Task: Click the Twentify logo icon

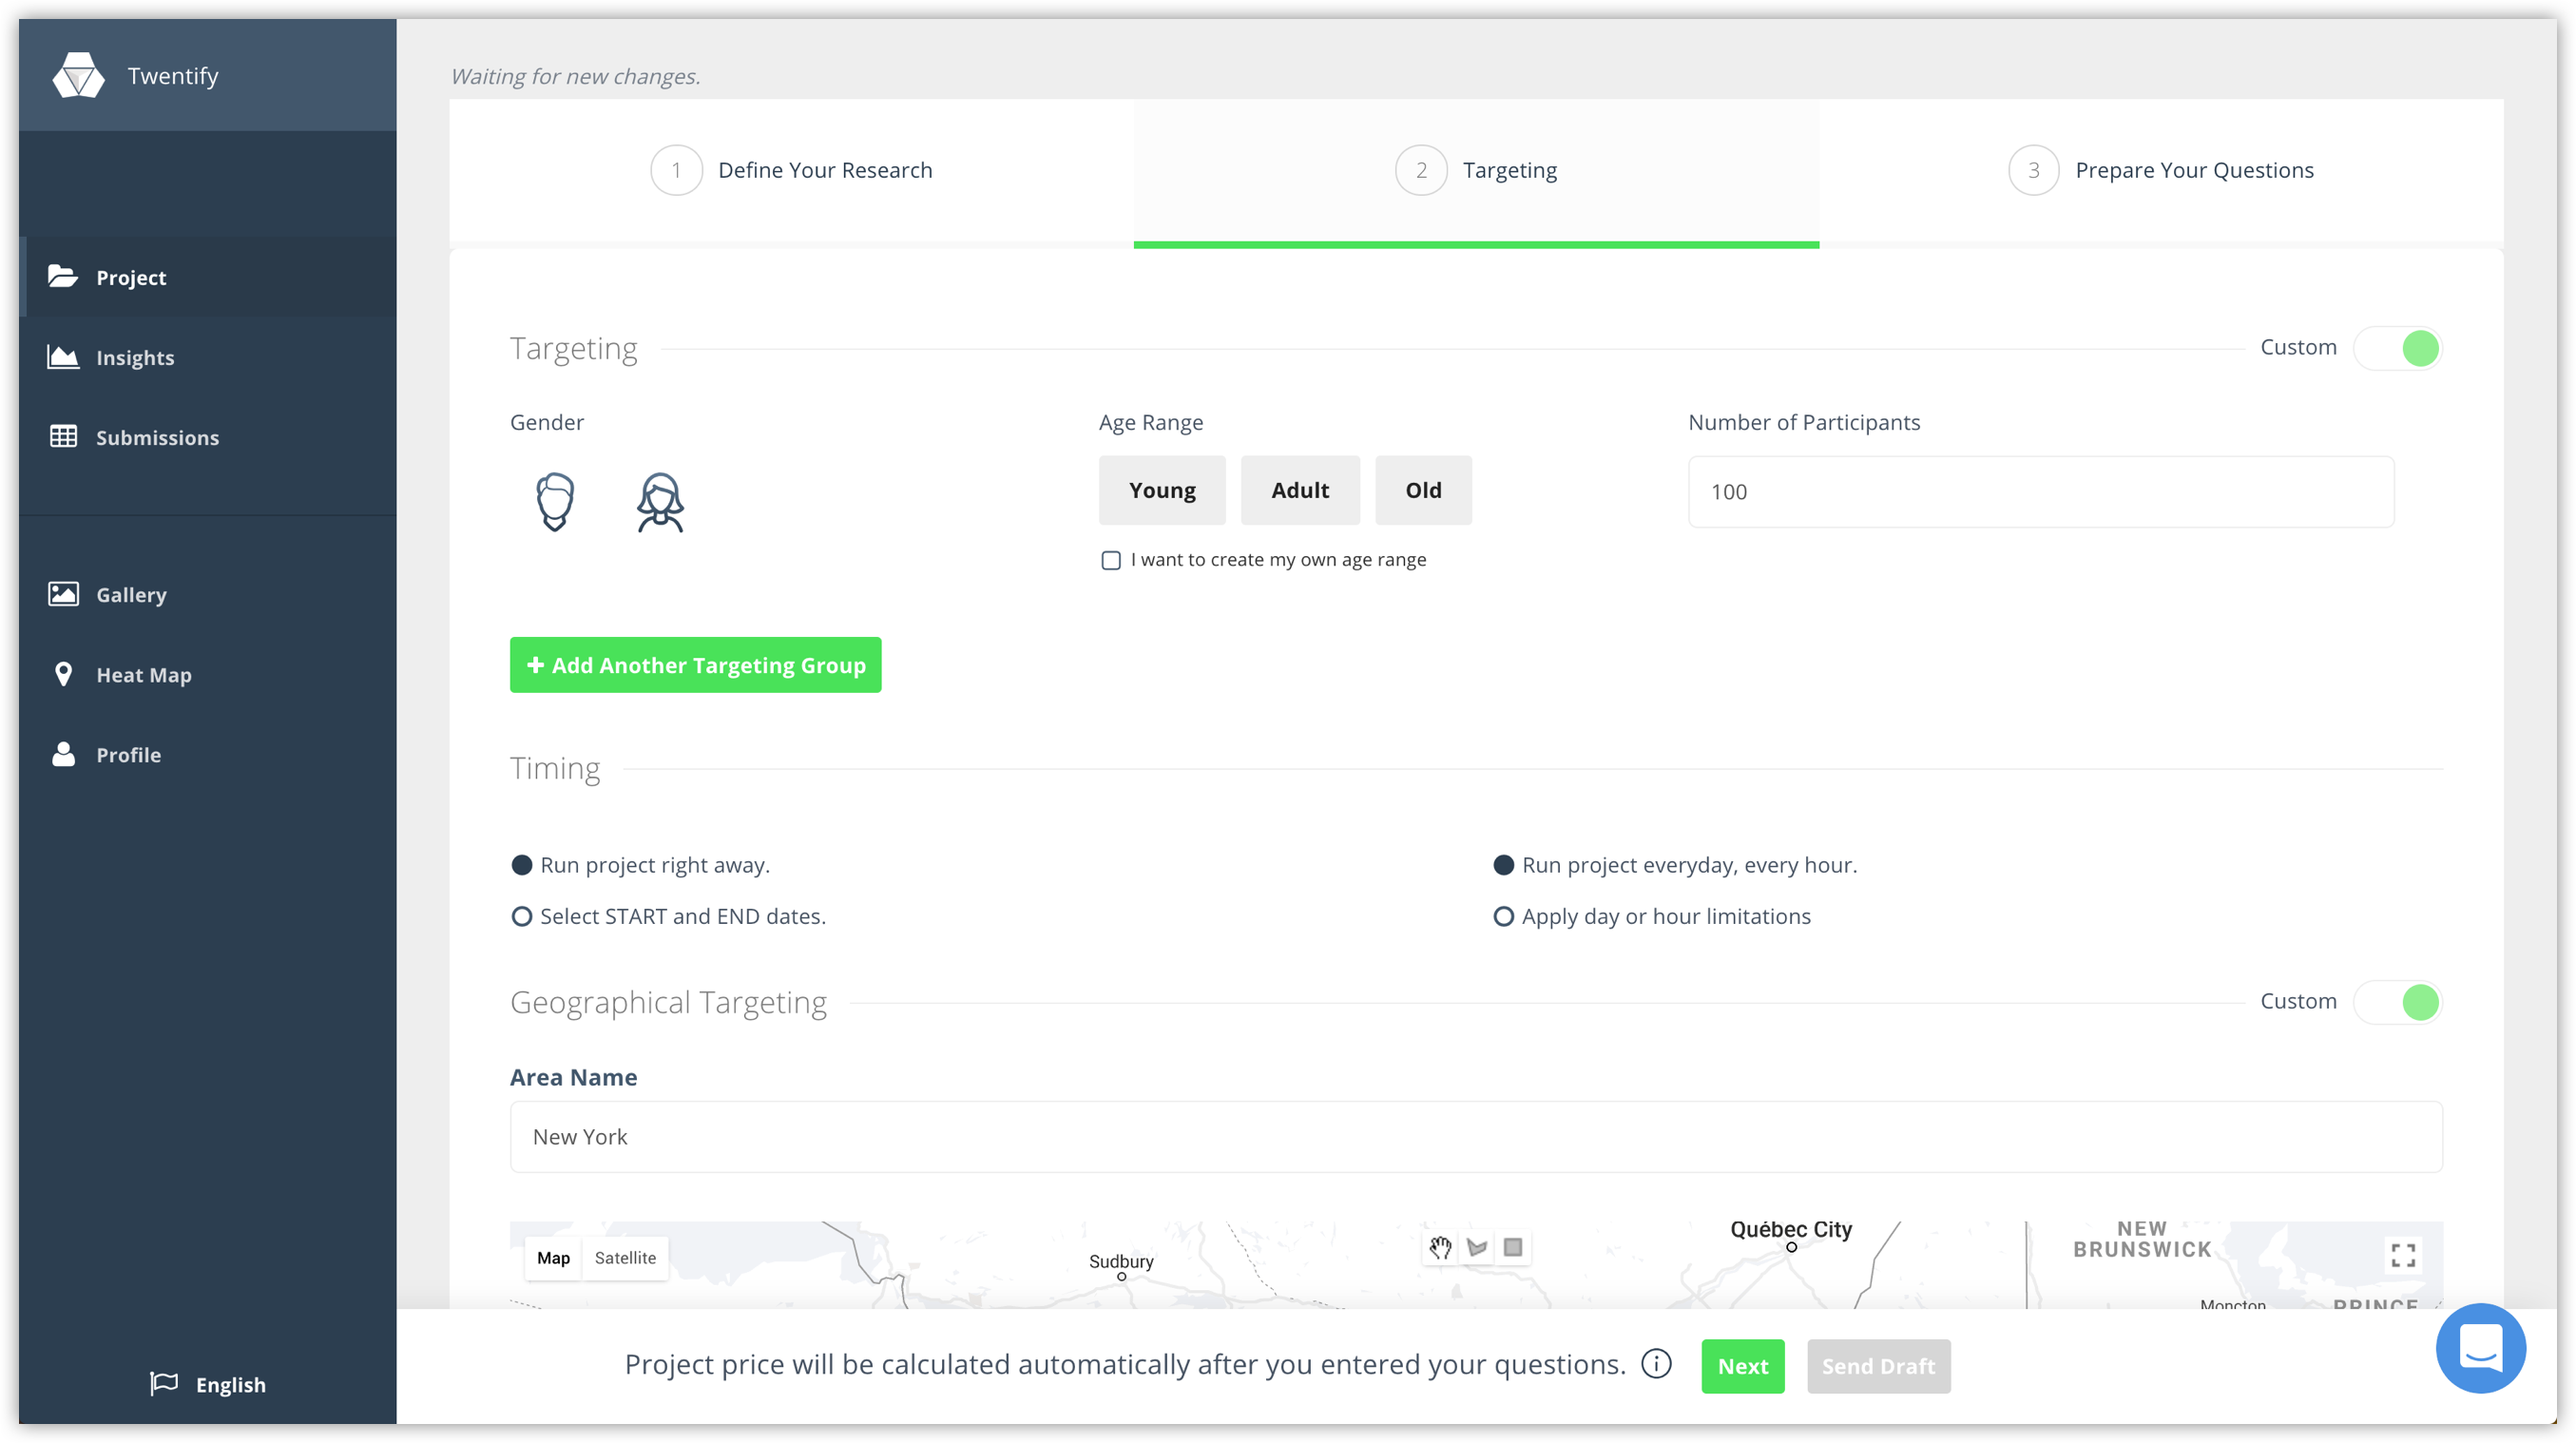Action: [x=78, y=75]
